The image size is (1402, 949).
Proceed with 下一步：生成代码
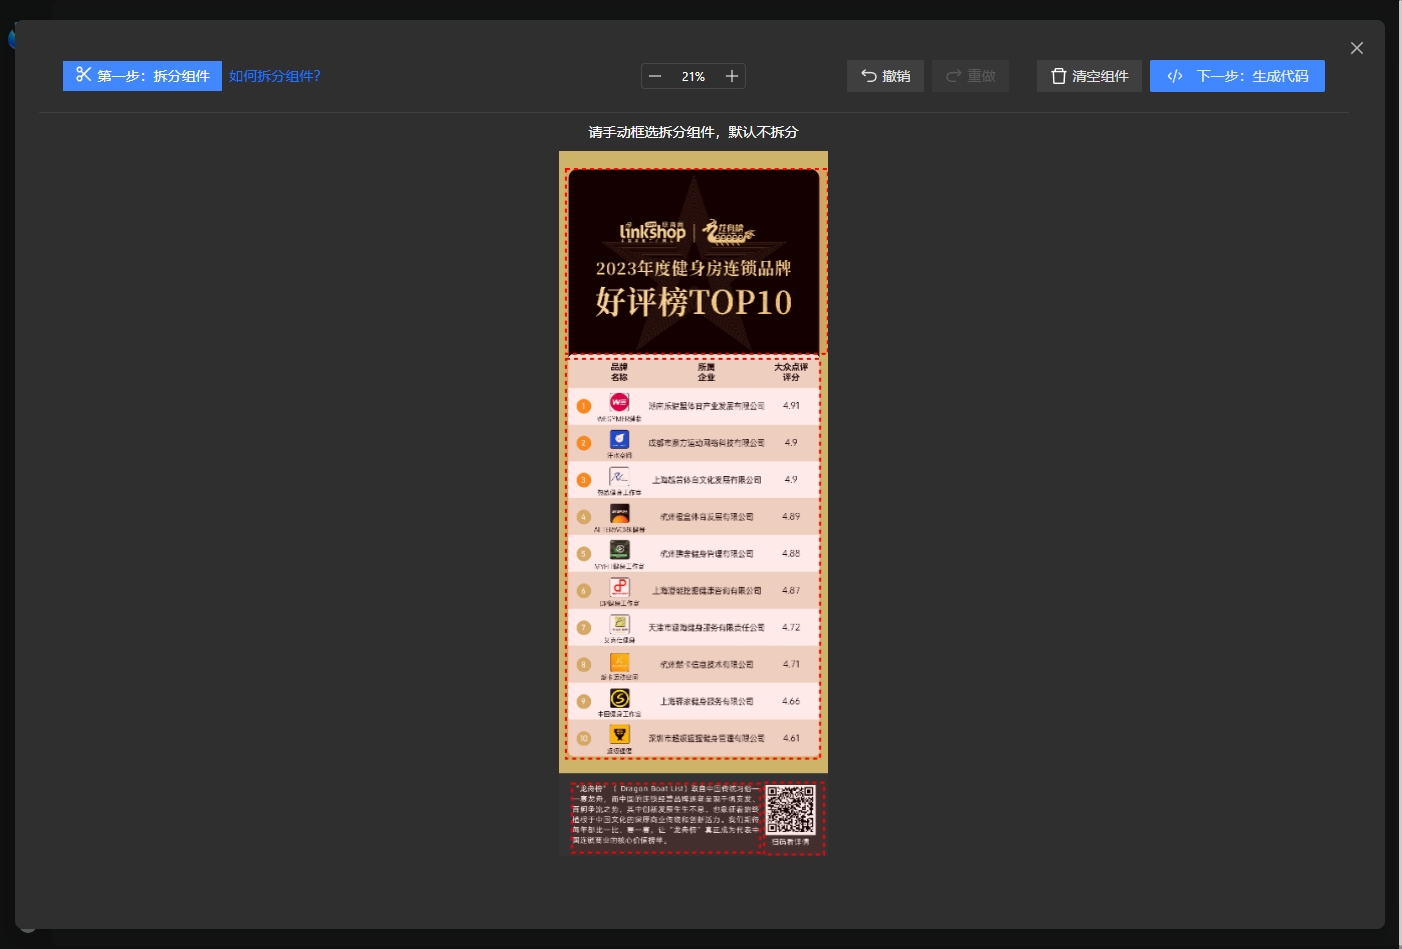(x=1237, y=76)
